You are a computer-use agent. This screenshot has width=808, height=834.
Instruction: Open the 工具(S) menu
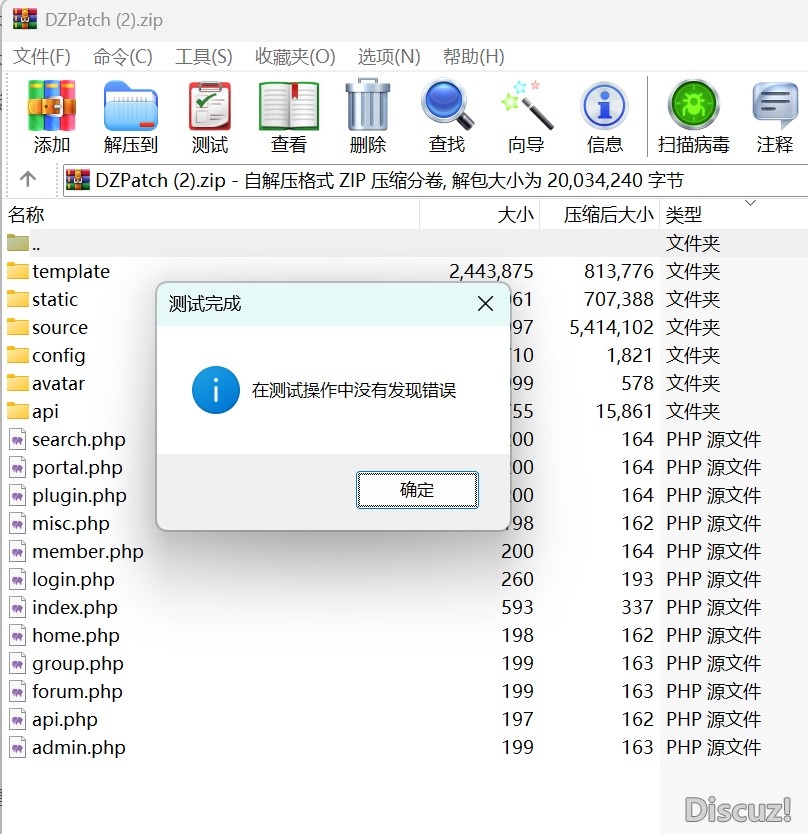pyautogui.click(x=204, y=56)
